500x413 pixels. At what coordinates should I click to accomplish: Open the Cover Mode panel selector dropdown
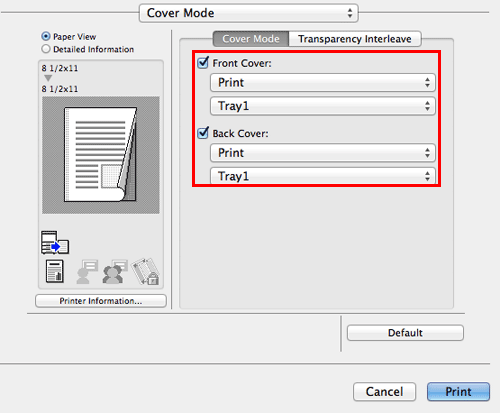pyautogui.click(x=248, y=13)
